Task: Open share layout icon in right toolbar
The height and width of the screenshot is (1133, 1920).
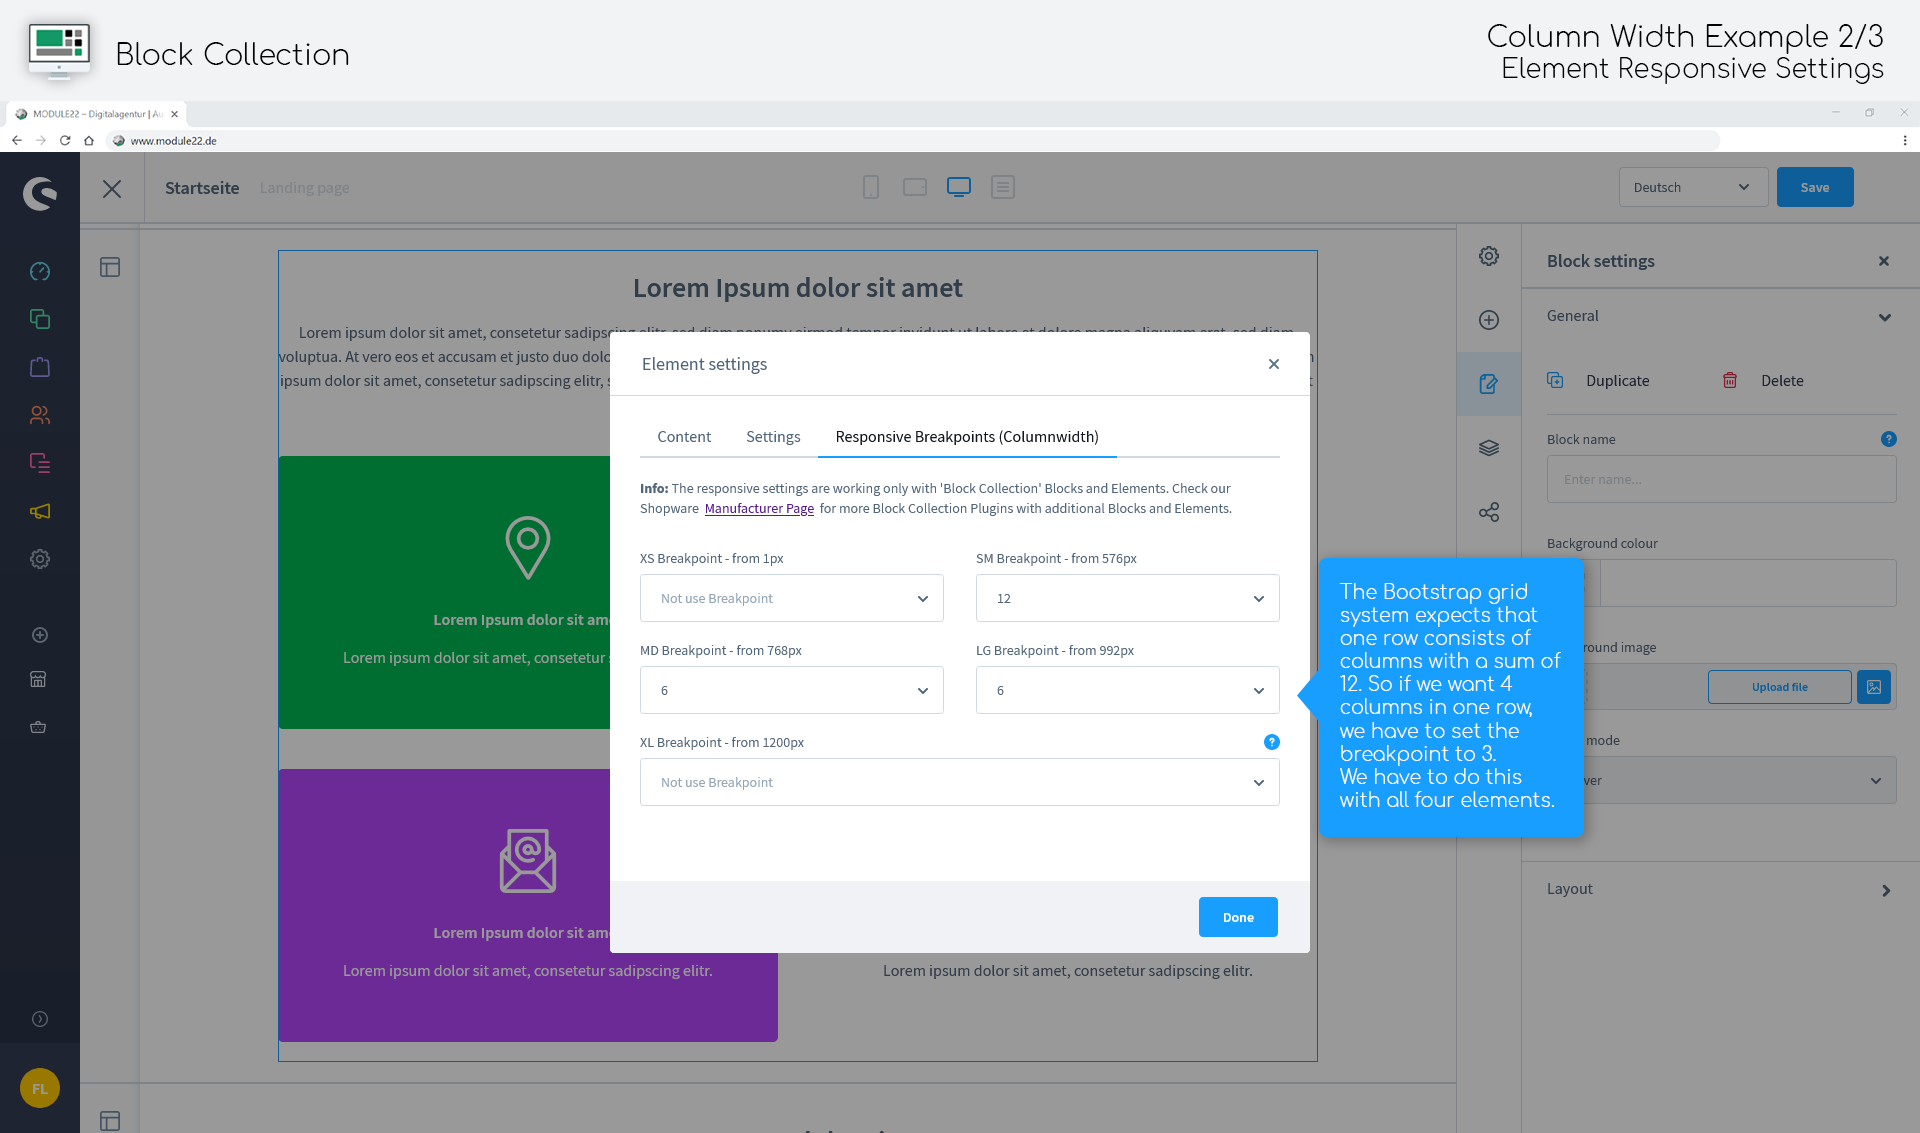Action: pos(1489,512)
